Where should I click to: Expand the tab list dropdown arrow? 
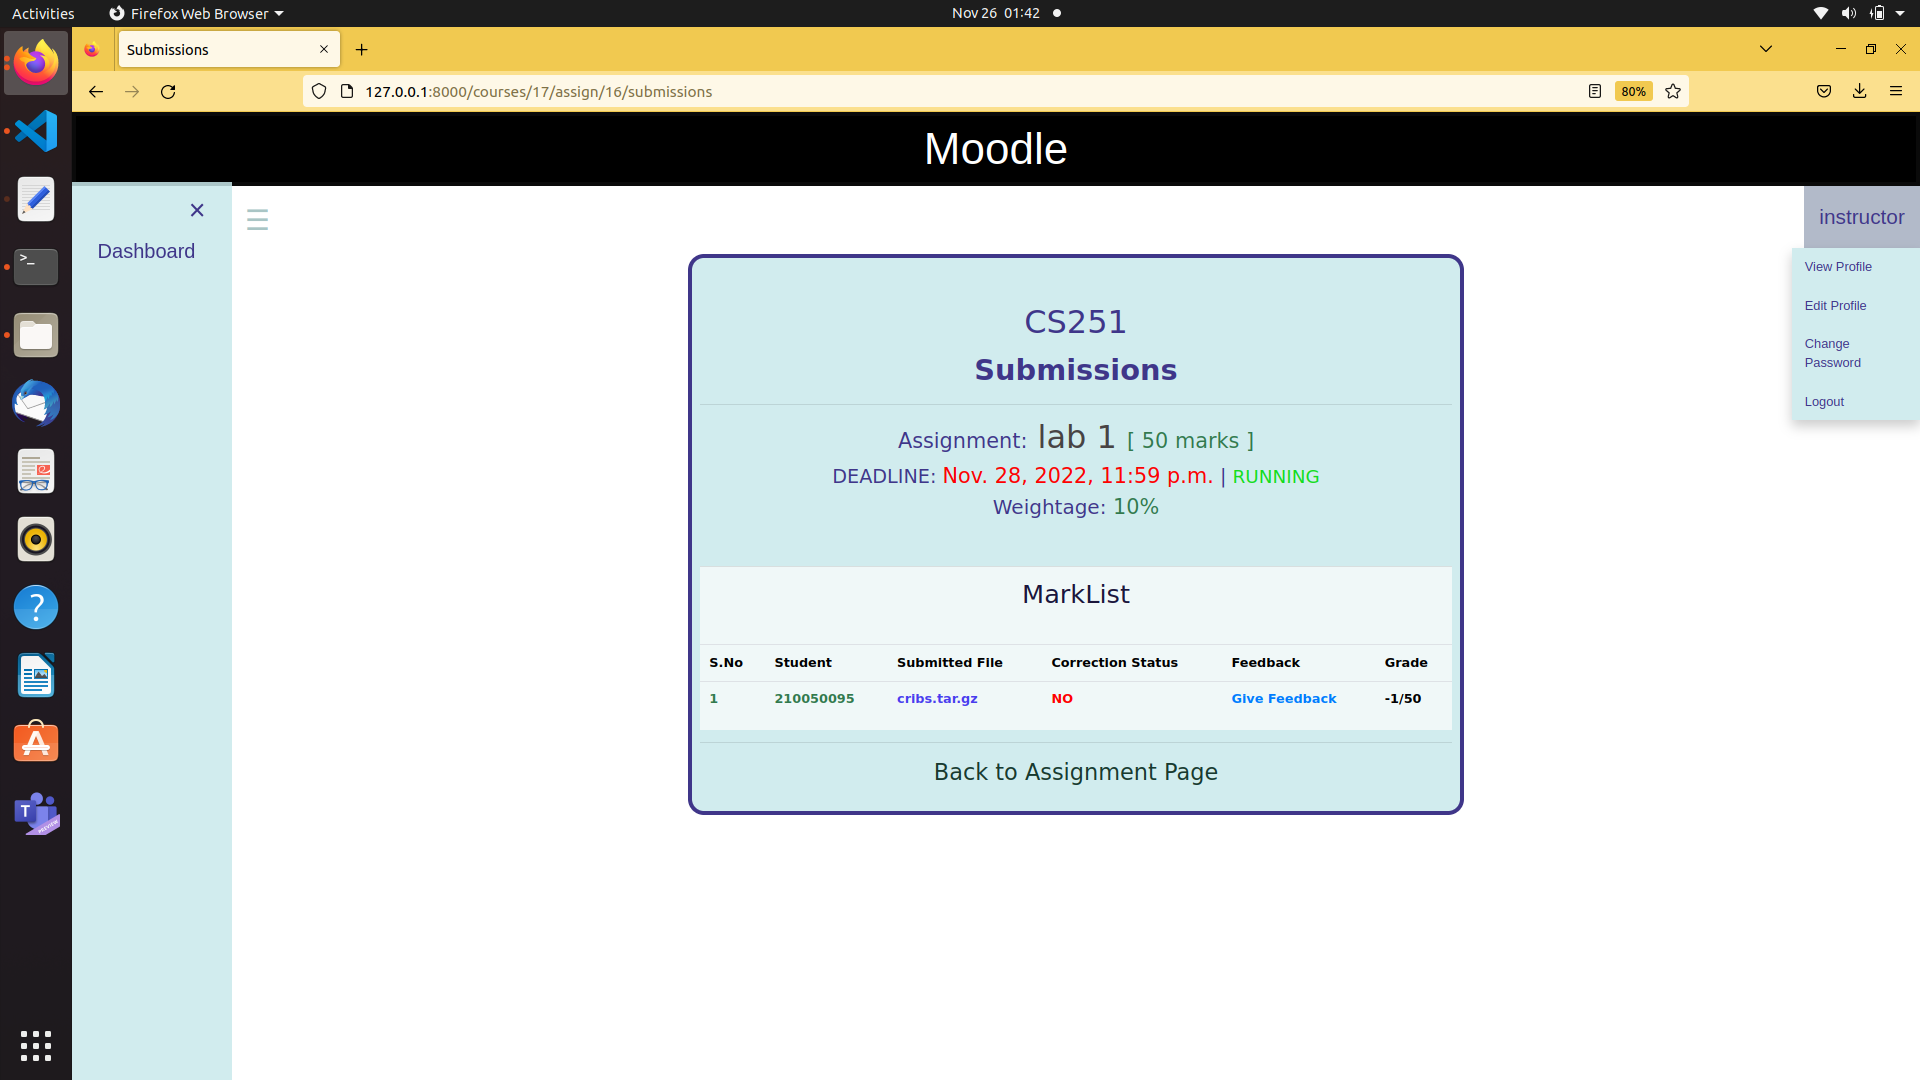(1766, 49)
